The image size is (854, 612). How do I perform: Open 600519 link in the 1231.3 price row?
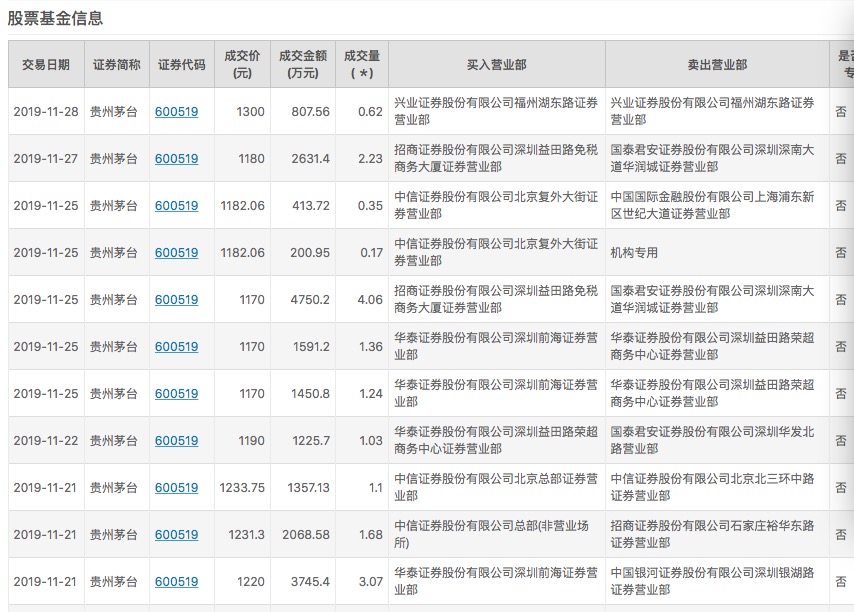click(x=176, y=535)
